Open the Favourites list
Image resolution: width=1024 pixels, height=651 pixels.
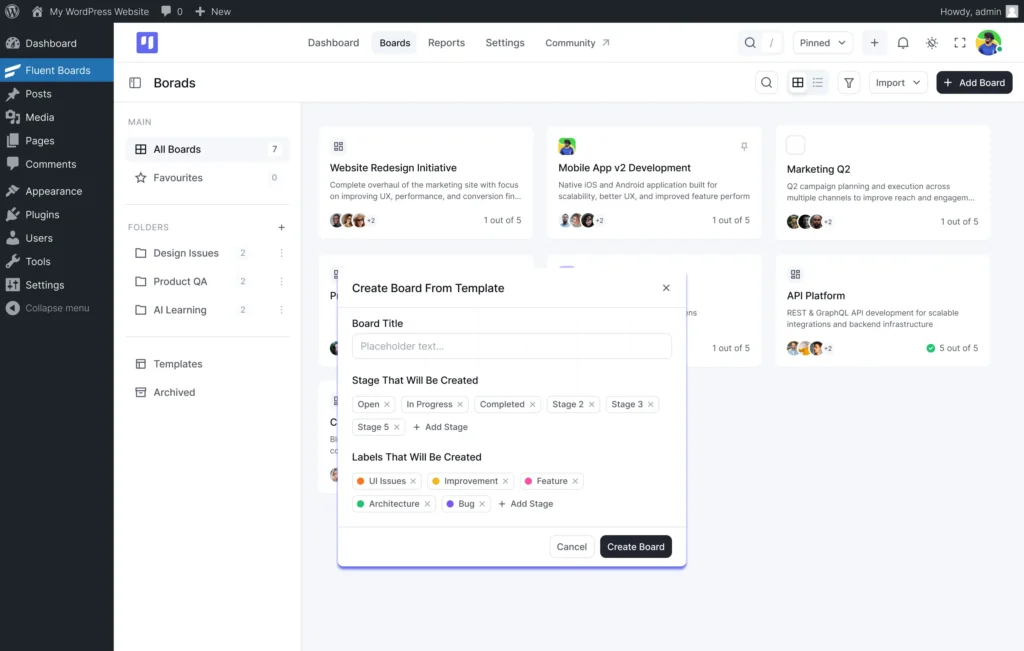(x=208, y=178)
